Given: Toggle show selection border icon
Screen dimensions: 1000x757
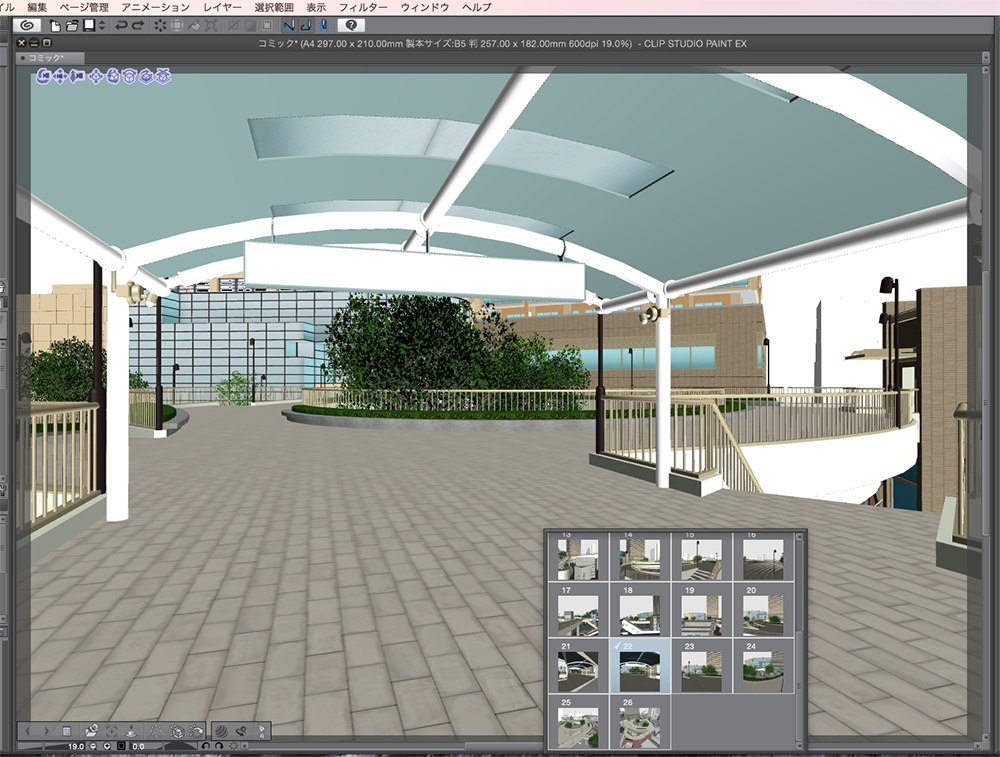Looking at the screenshot, I should coord(267,26).
